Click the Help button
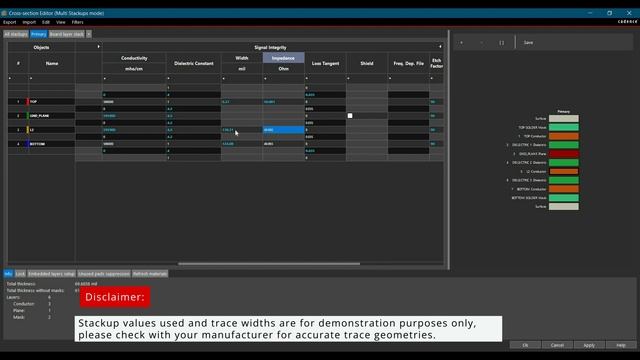The image size is (640, 360). point(621,345)
